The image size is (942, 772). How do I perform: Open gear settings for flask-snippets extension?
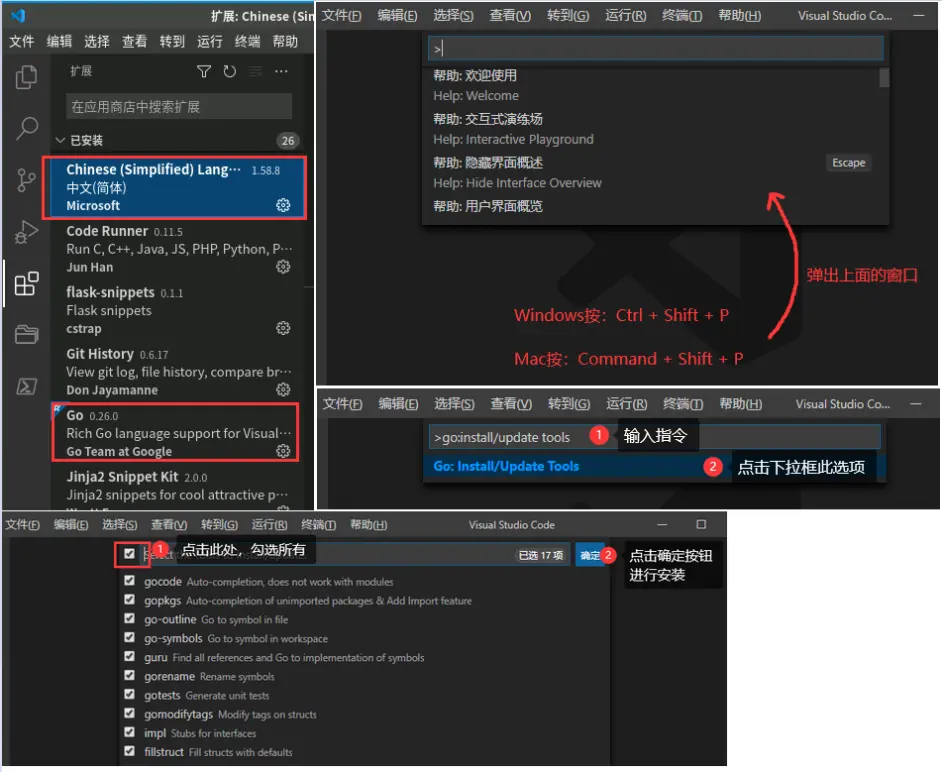tap(283, 328)
